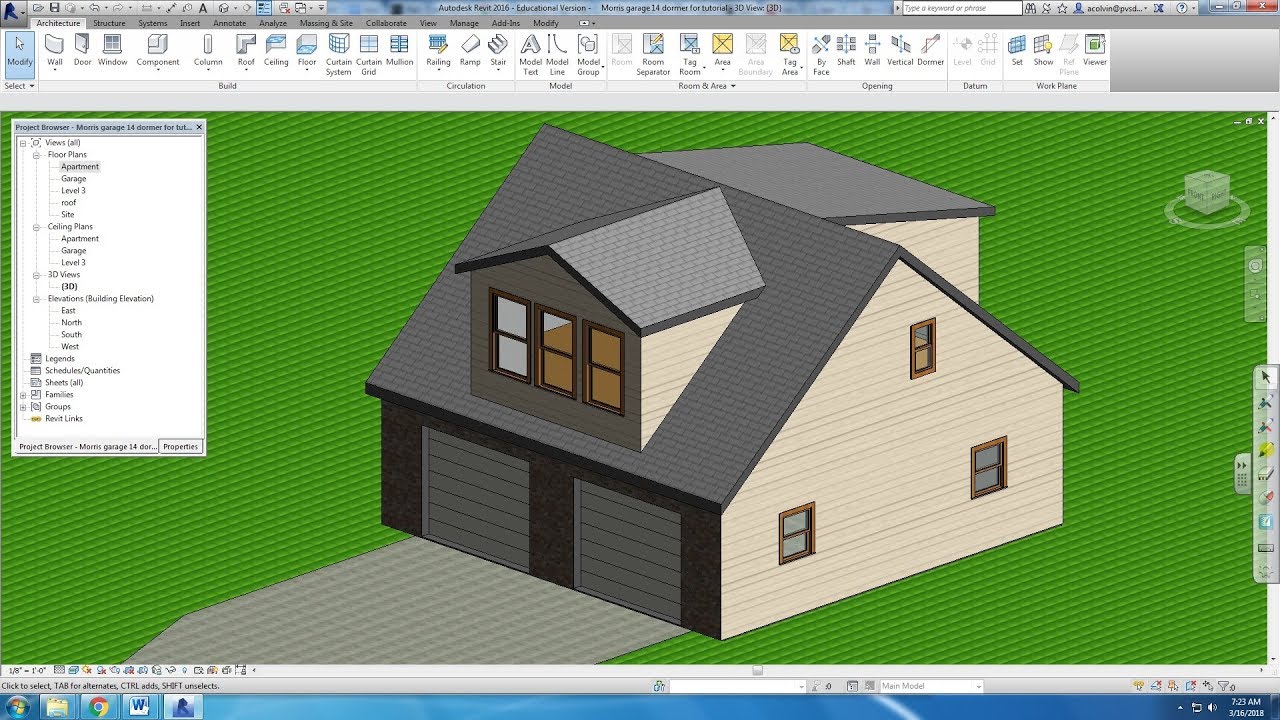Select the Door tool
The width and height of the screenshot is (1280, 720).
point(82,50)
